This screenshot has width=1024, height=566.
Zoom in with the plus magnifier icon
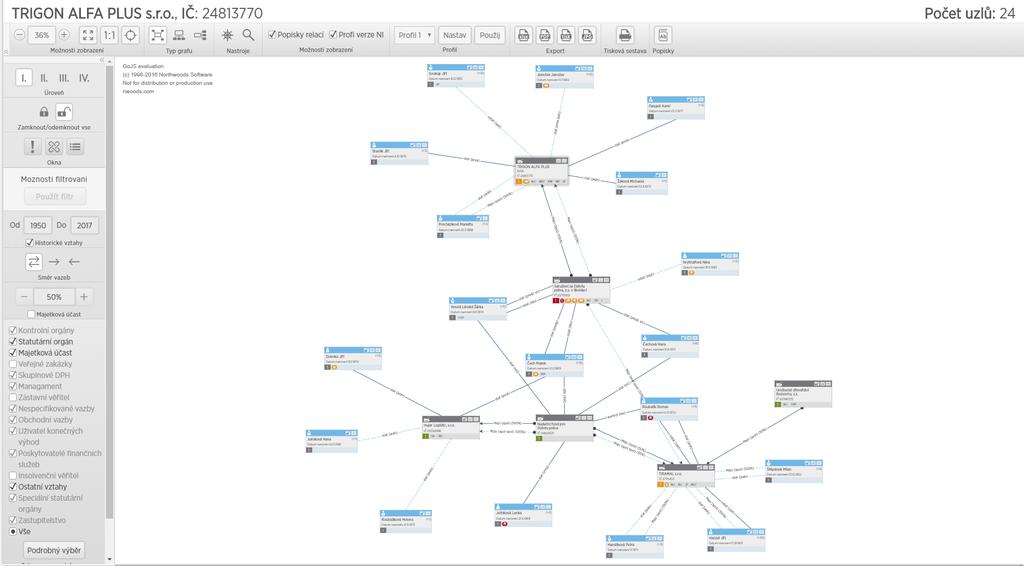click(x=64, y=35)
